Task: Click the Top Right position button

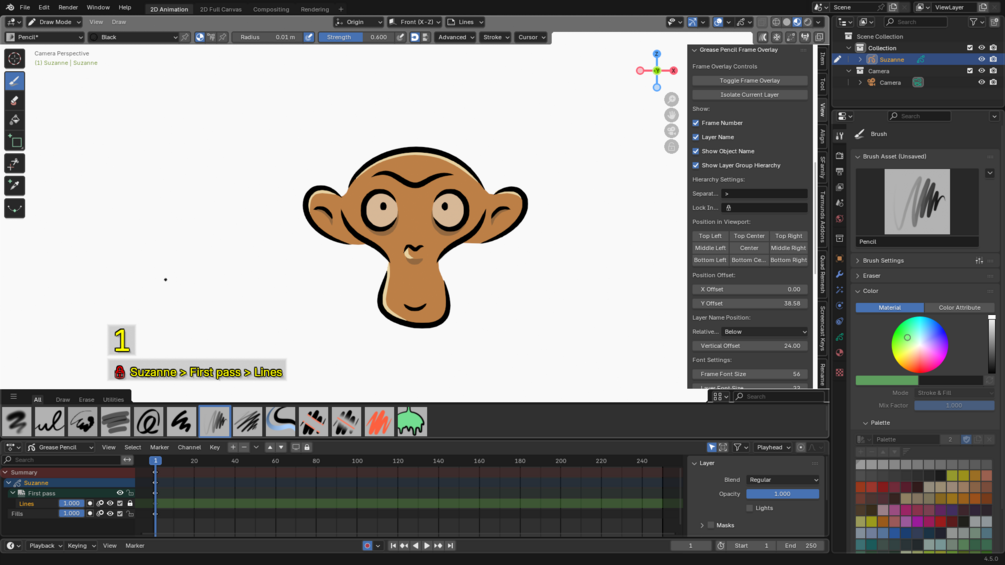Action: point(788,236)
